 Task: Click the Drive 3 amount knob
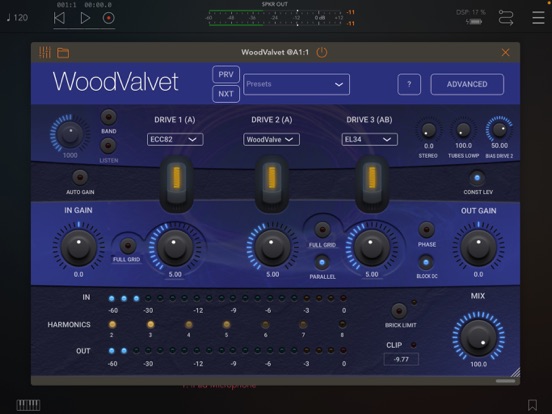point(371,247)
